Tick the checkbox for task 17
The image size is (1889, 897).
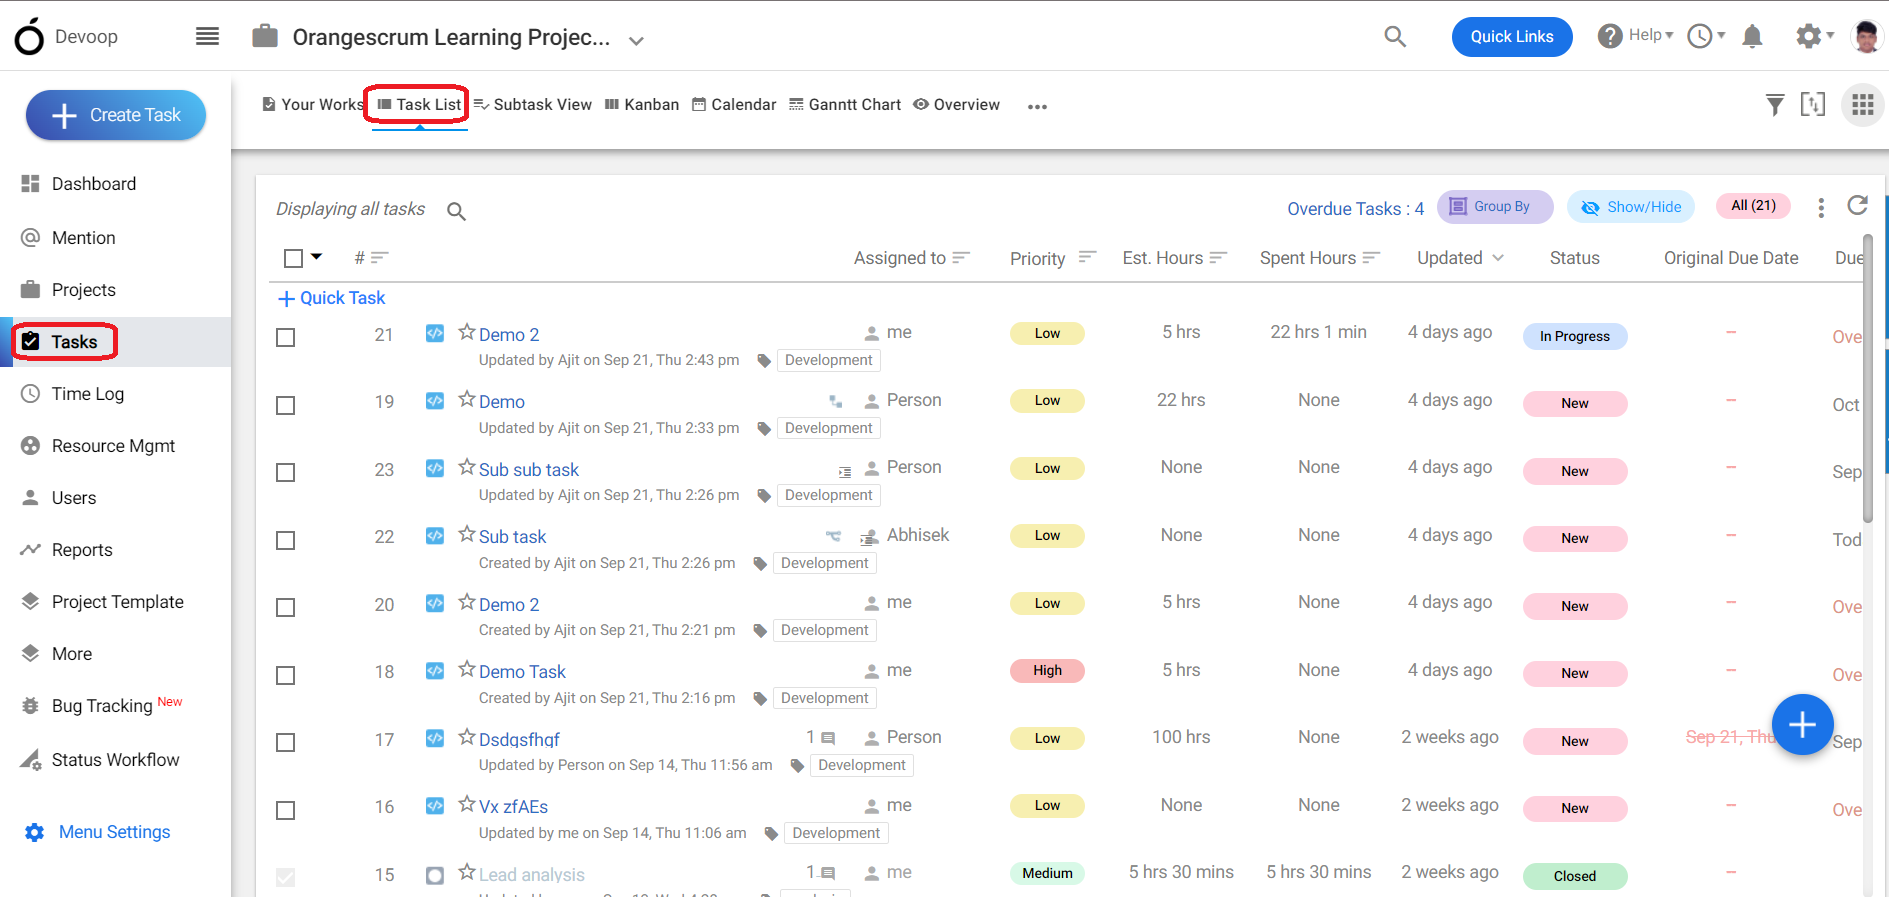tap(286, 742)
